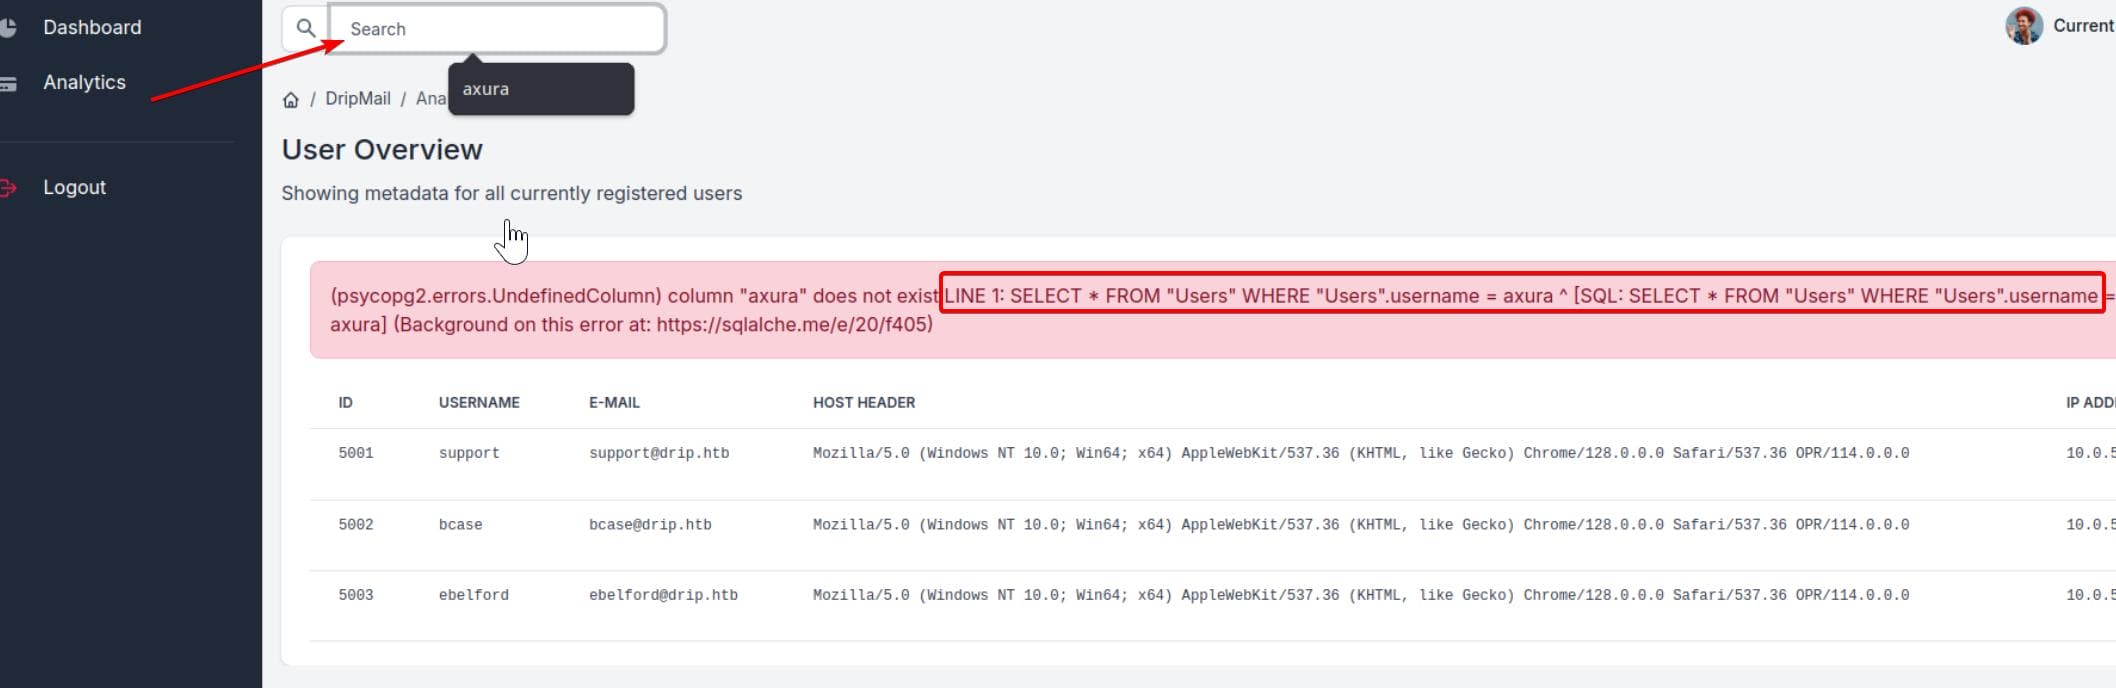This screenshot has height=688, width=2116.
Task: Click the magnifying glass search icon
Action: pos(306,29)
